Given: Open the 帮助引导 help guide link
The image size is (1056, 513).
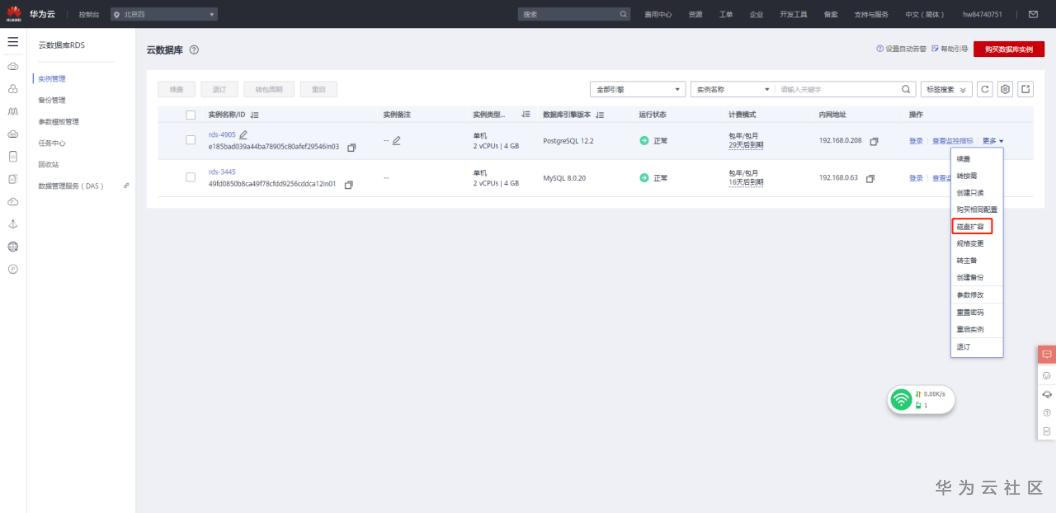Looking at the screenshot, I should click(x=950, y=49).
